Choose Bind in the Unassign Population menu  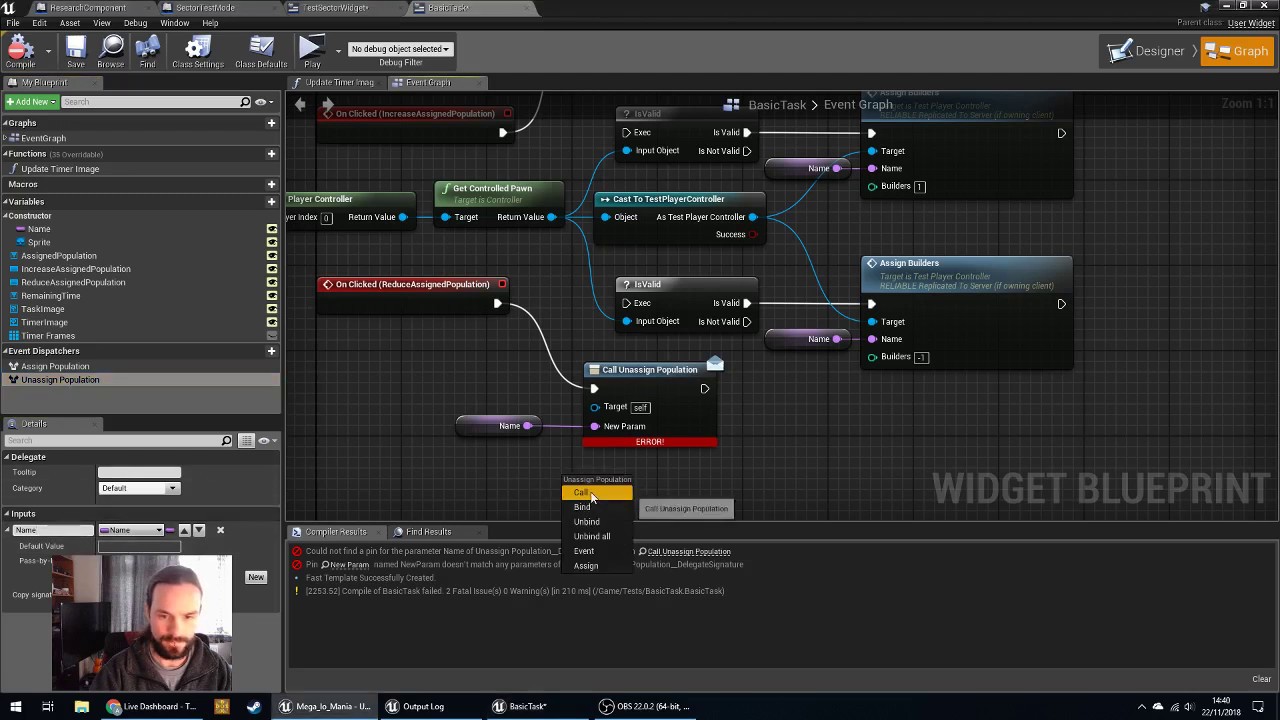(597, 507)
